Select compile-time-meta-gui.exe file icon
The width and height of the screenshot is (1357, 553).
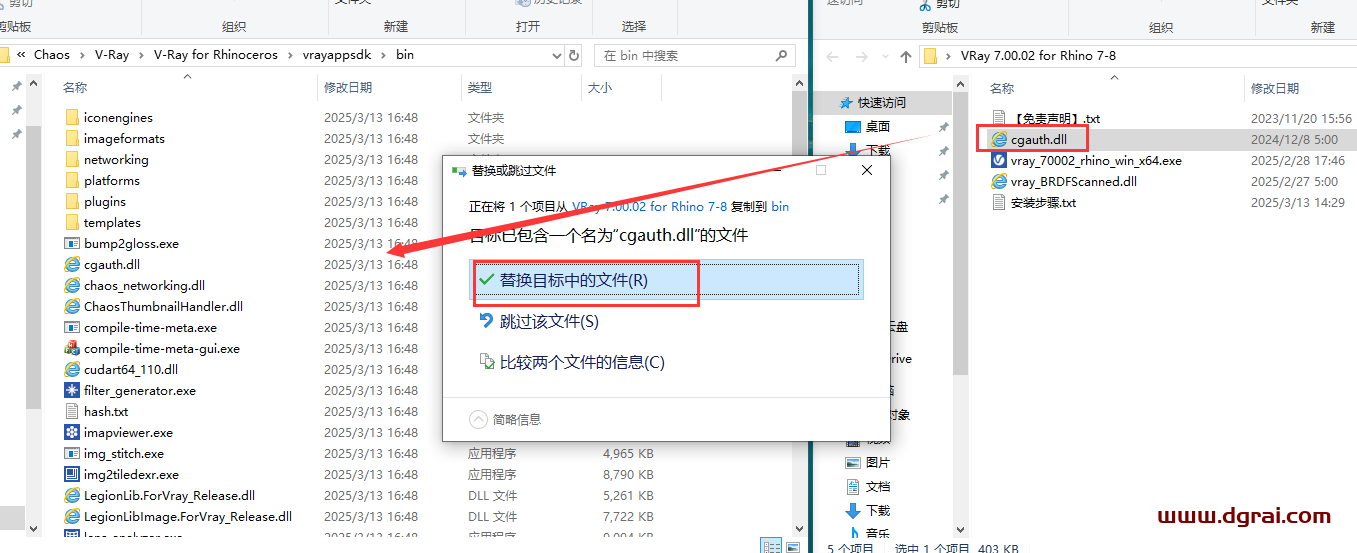click(72, 348)
